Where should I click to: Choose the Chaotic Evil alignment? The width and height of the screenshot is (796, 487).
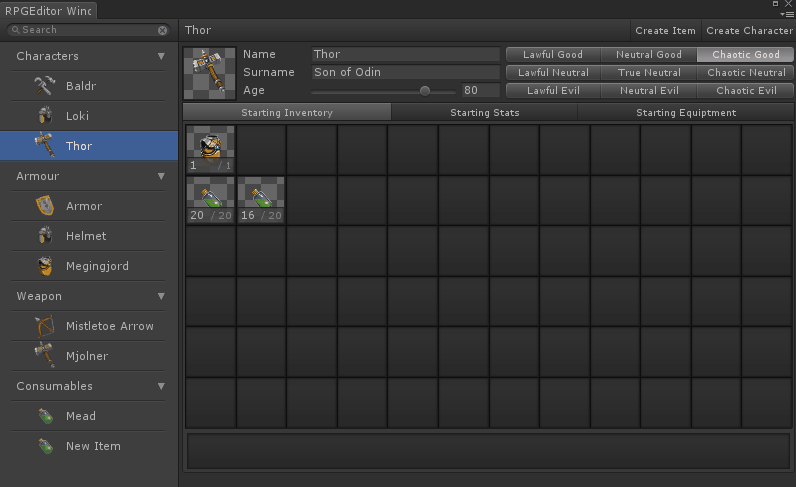[746, 91]
